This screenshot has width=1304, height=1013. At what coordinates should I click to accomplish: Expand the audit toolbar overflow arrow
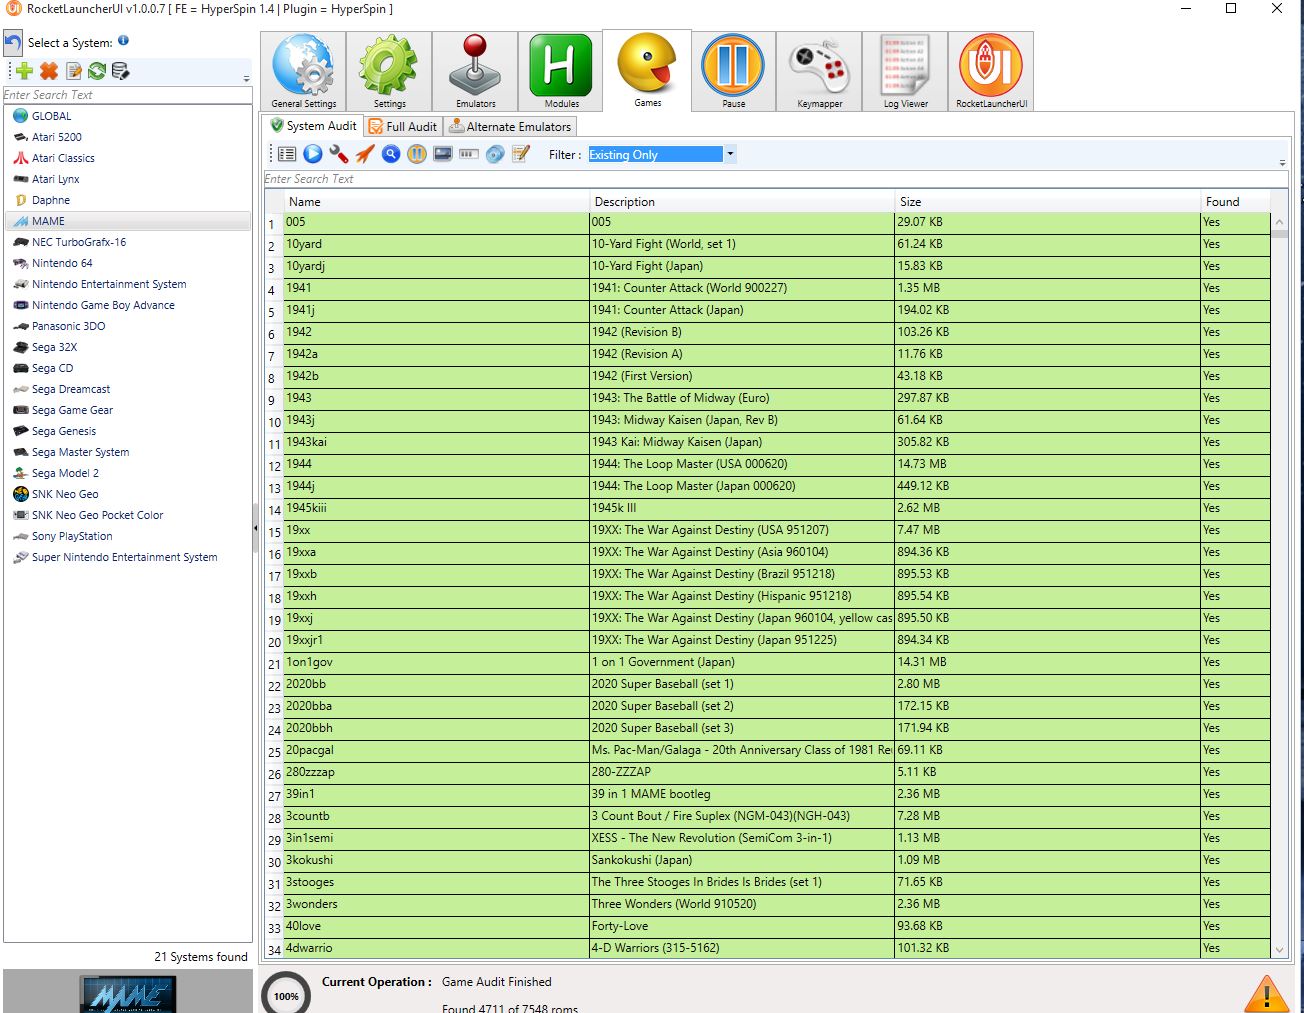(x=1282, y=162)
